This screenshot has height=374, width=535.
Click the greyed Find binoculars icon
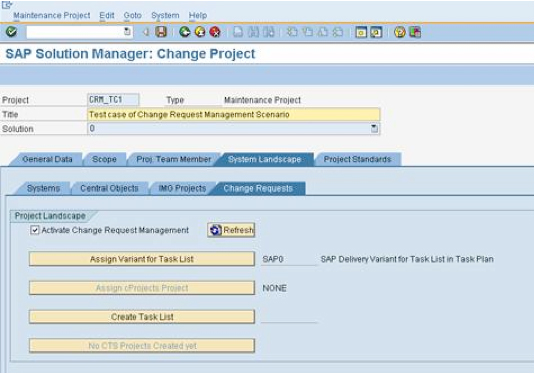point(254,32)
